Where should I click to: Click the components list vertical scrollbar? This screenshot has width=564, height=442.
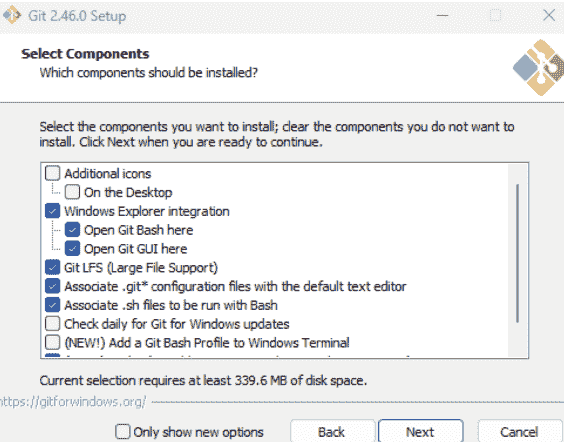click(x=518, y=254)
